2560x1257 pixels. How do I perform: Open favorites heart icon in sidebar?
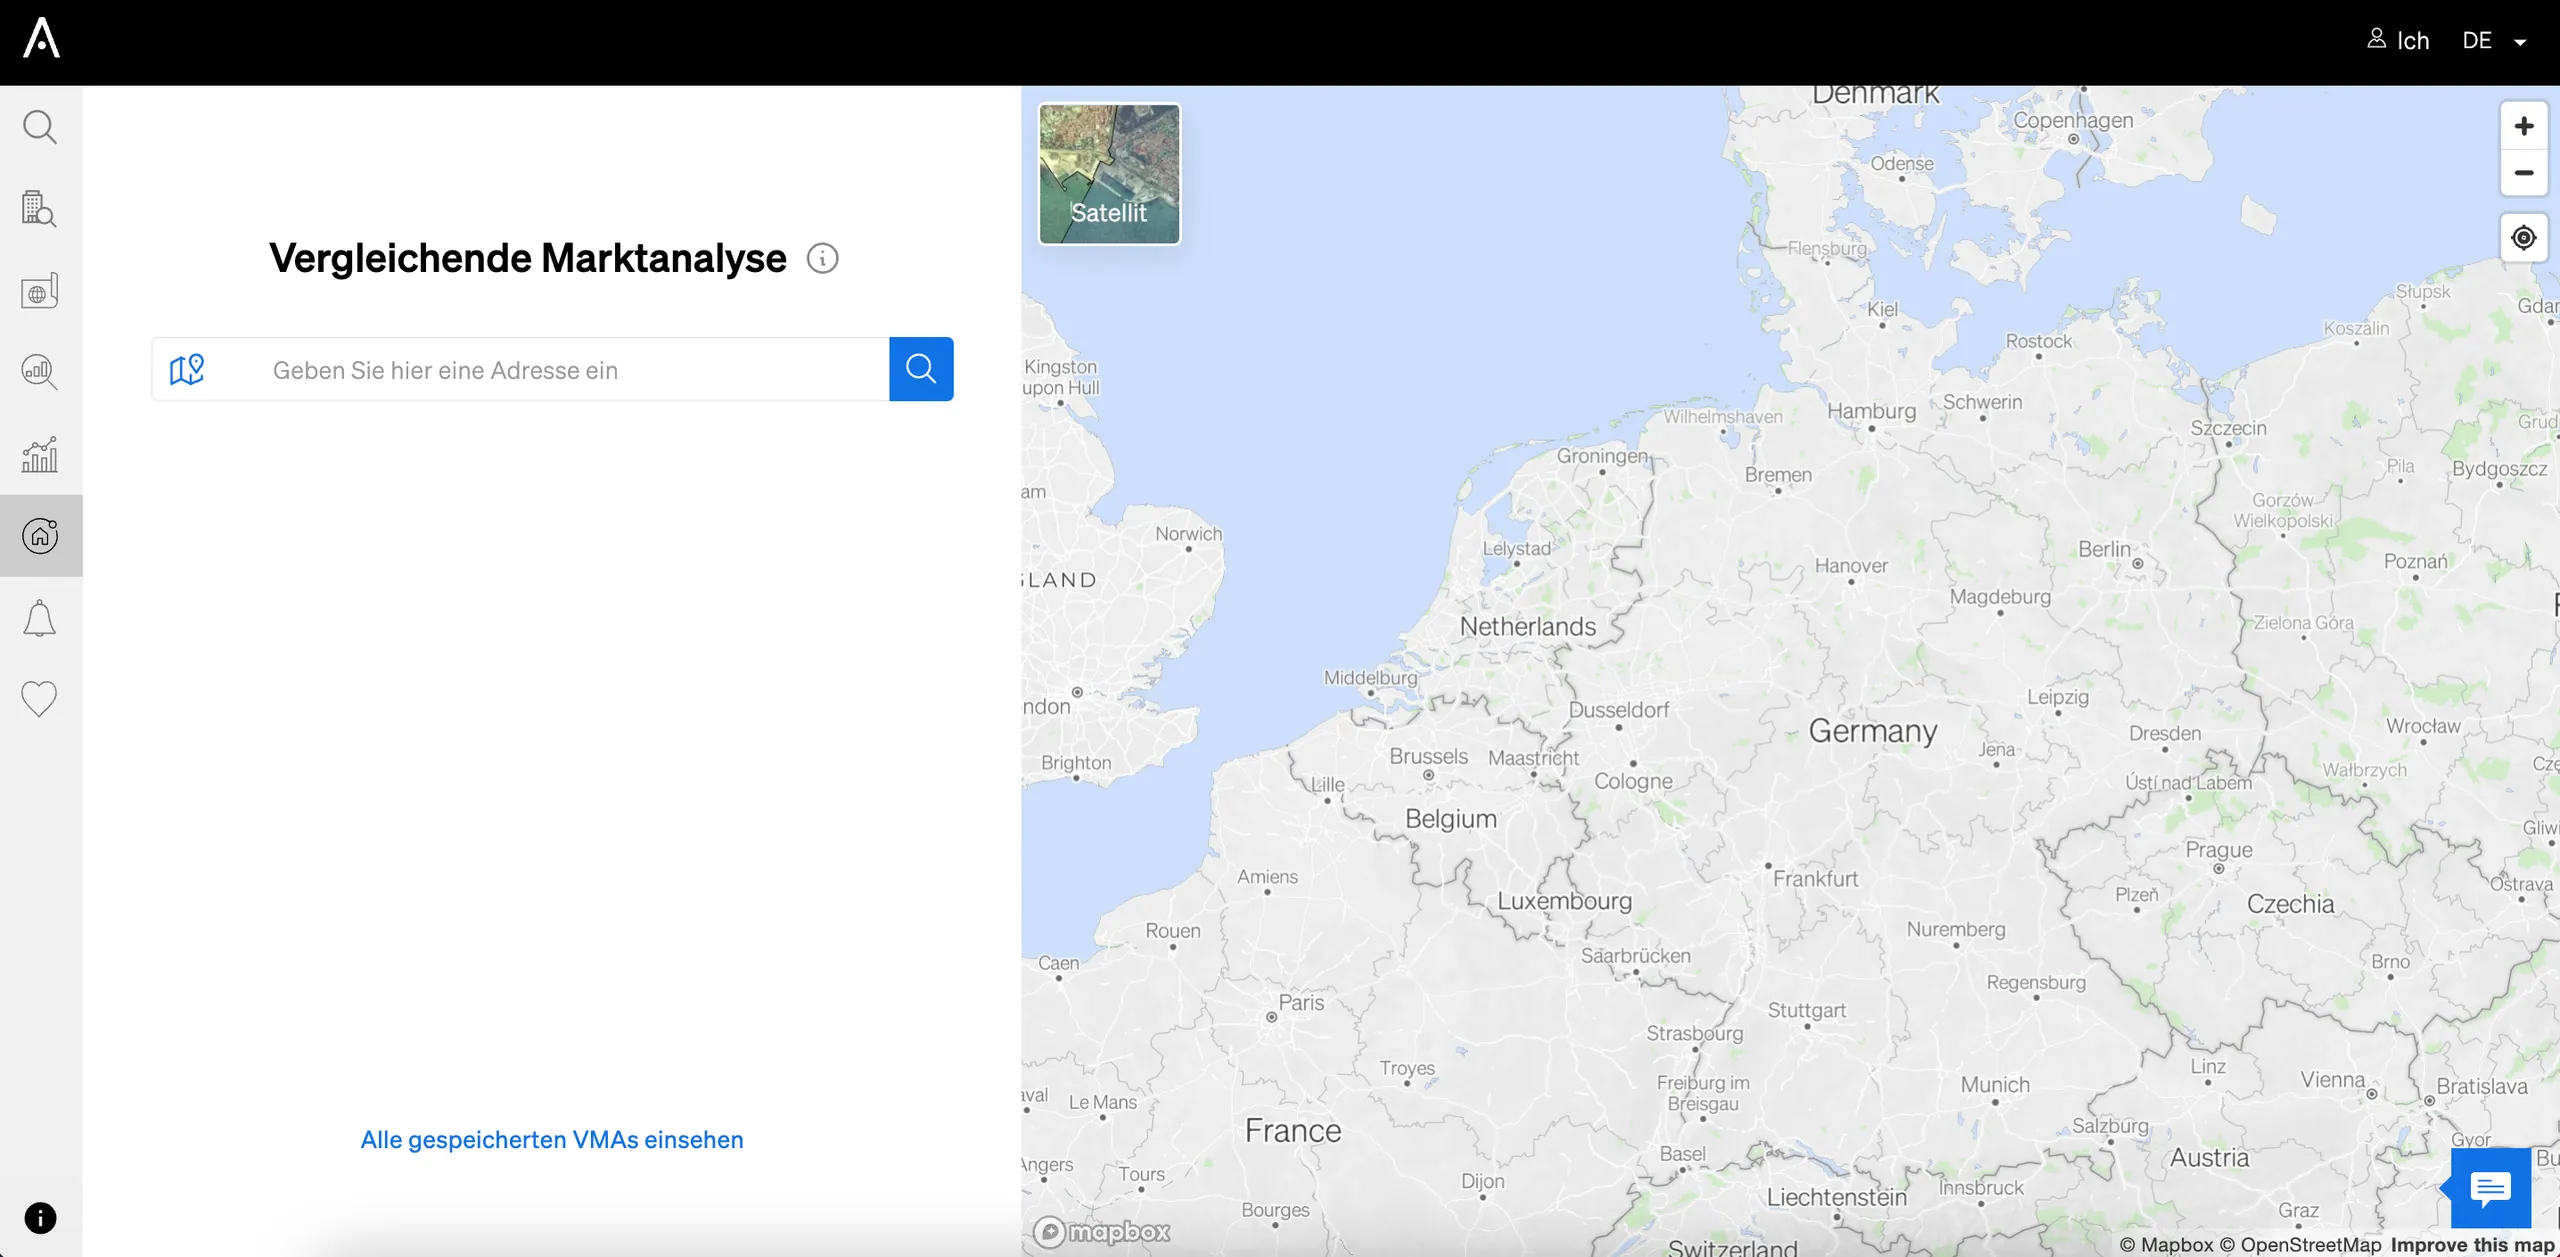(40, 699)
